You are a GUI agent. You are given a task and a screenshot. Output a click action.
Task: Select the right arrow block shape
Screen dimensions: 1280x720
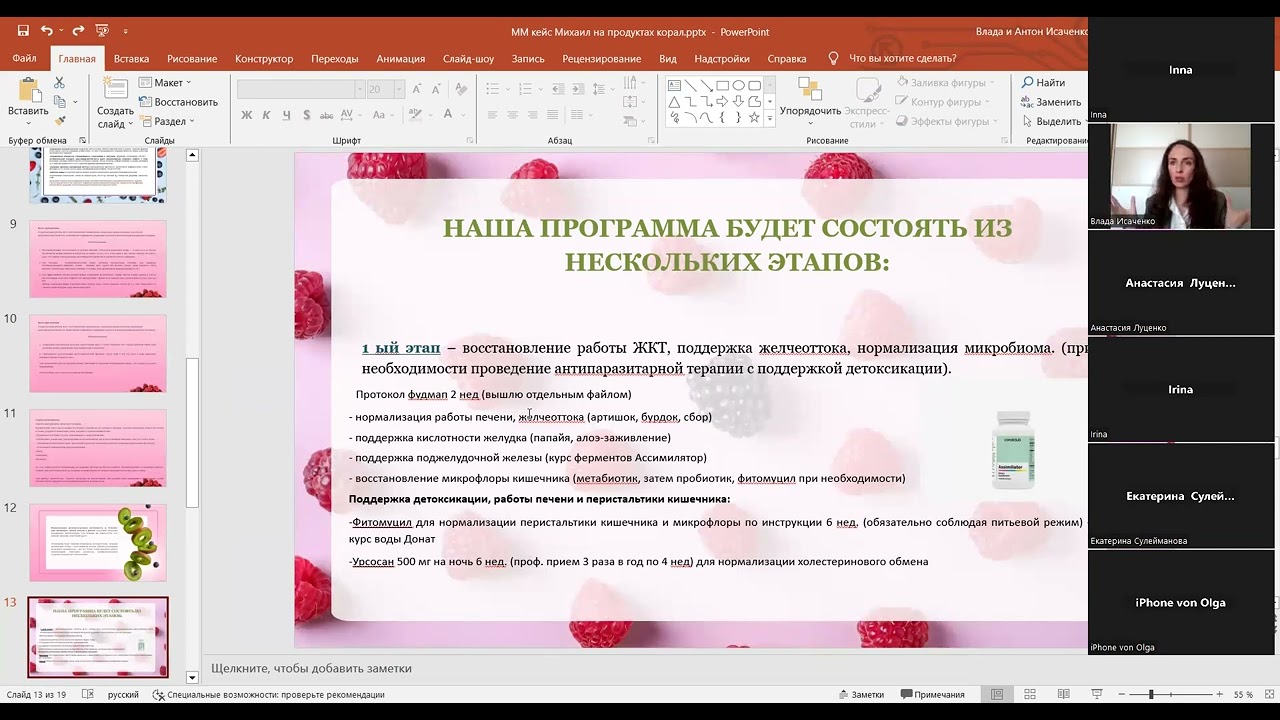click(x=722, y=102)
